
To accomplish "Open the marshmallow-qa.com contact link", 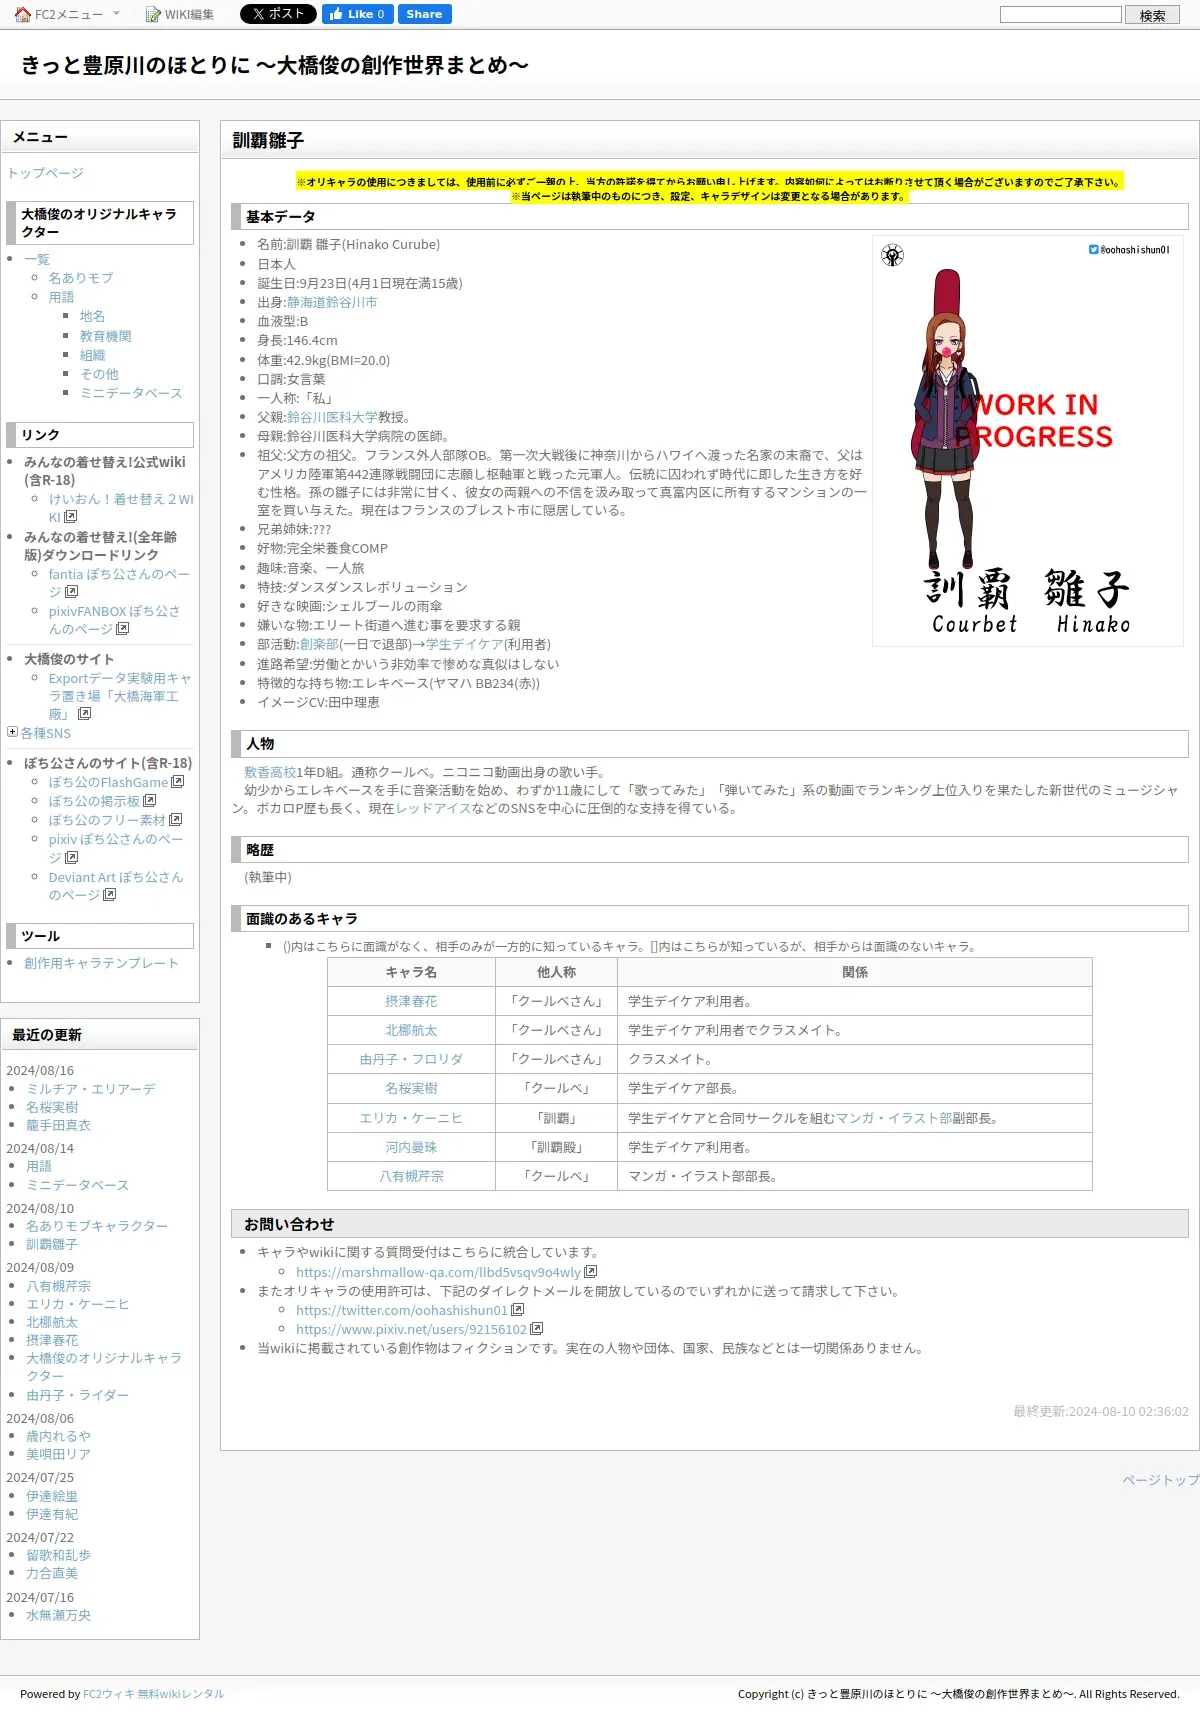I will coord(438,1272).
